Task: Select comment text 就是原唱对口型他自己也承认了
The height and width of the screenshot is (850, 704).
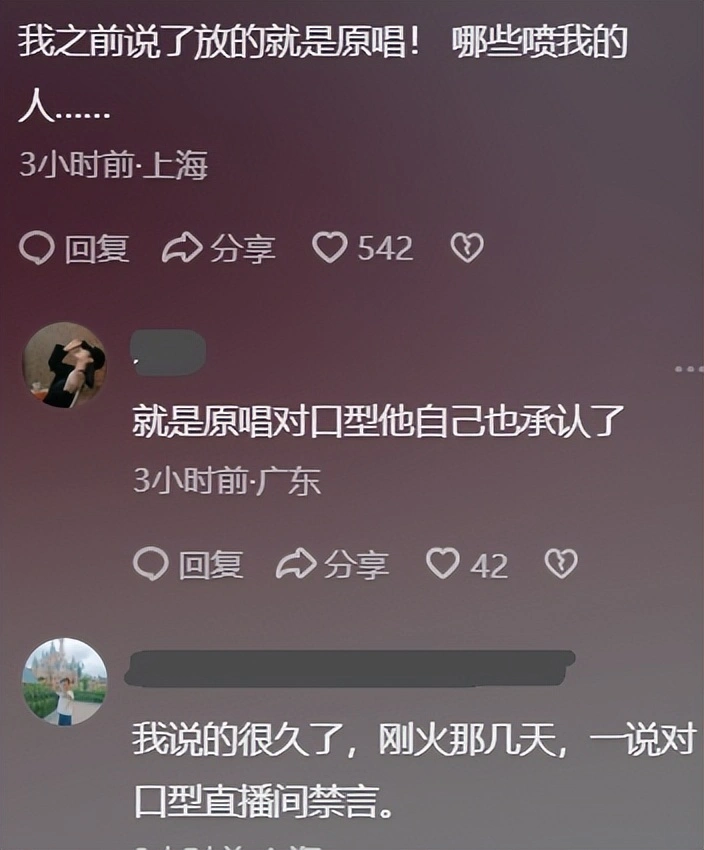Action: (x=378, y=421)
